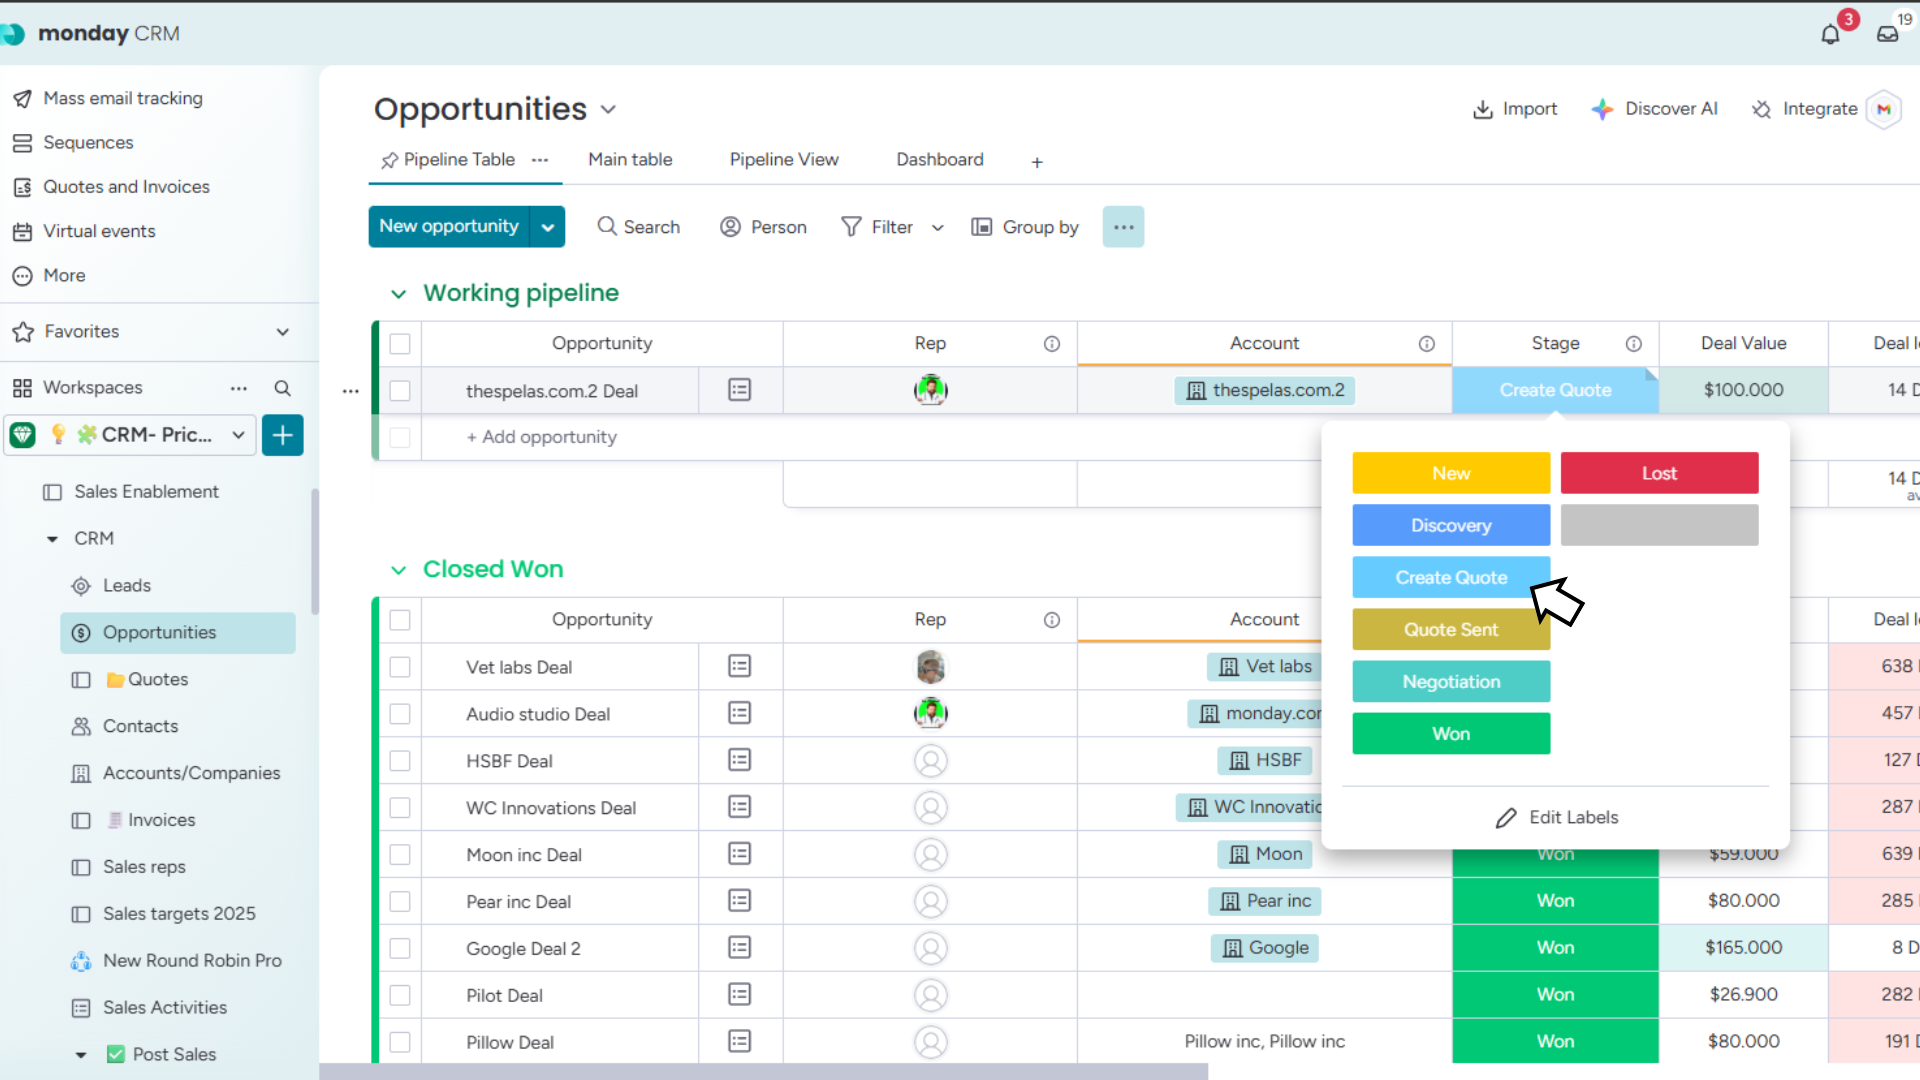Open New opportunity dropdown arrow
This screenshot has width=1920, height=1080.
(548, 227)
